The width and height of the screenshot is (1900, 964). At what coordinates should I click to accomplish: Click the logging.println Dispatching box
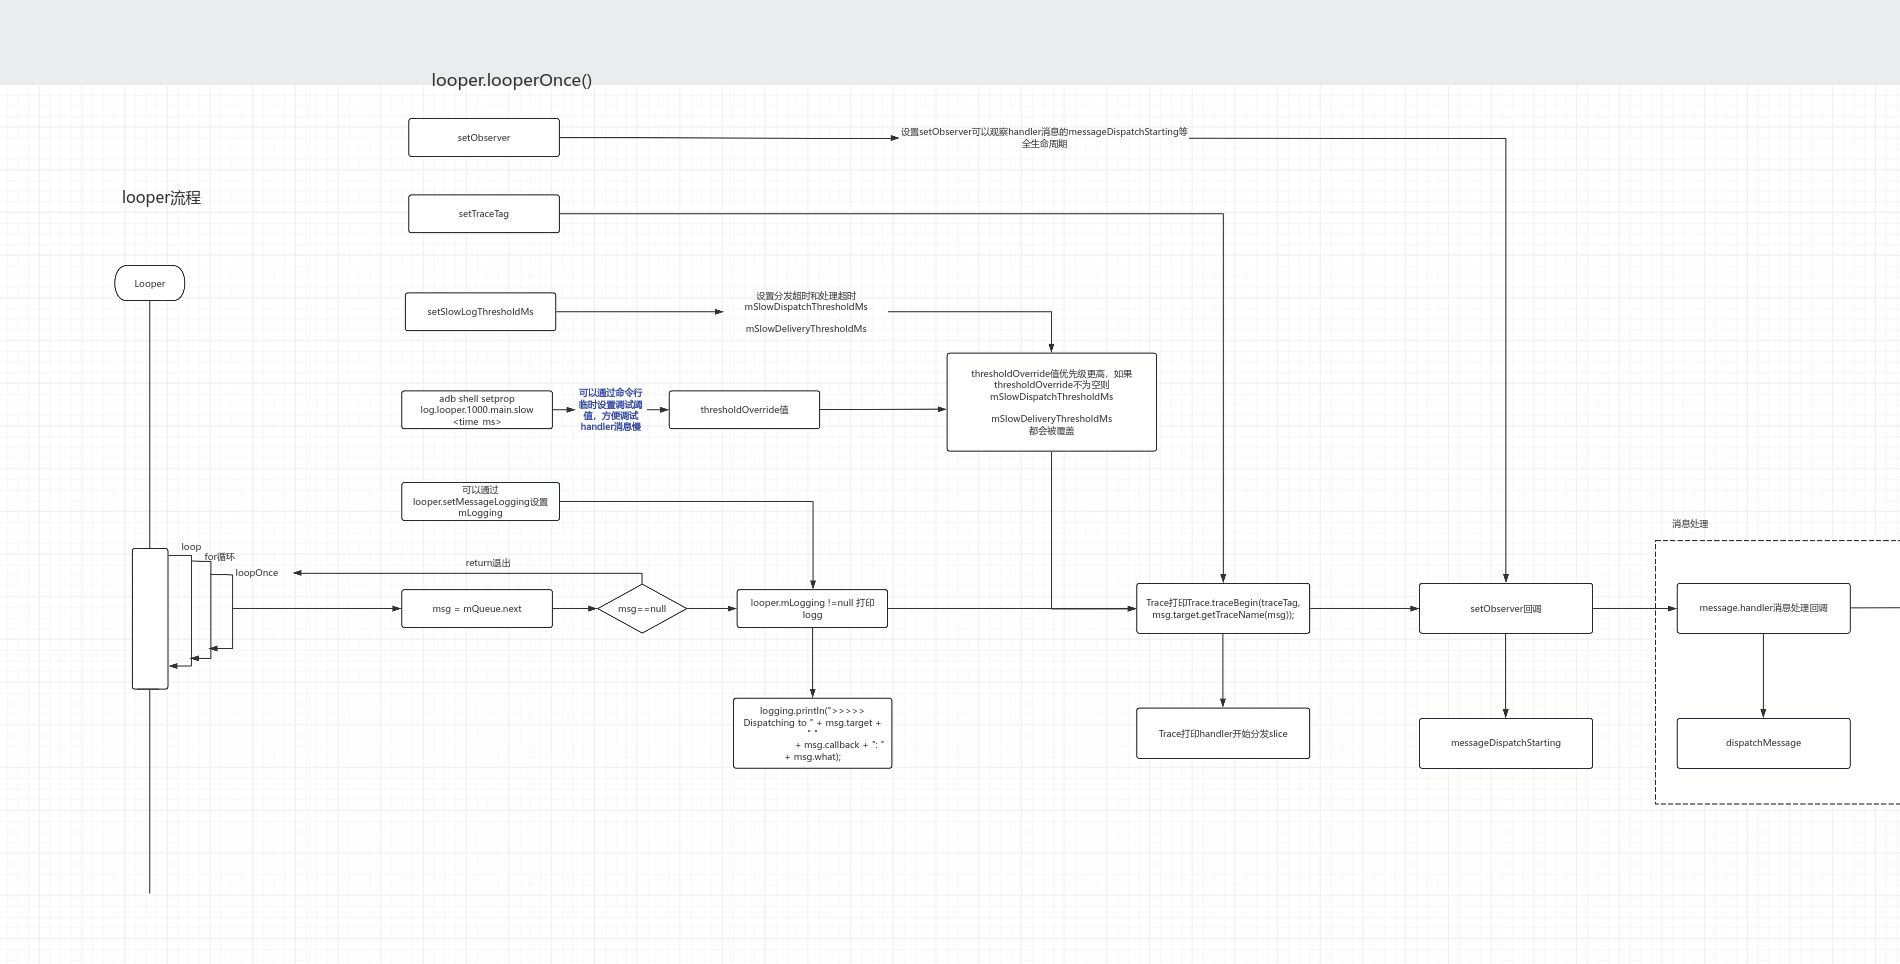(x=812, y=734)
